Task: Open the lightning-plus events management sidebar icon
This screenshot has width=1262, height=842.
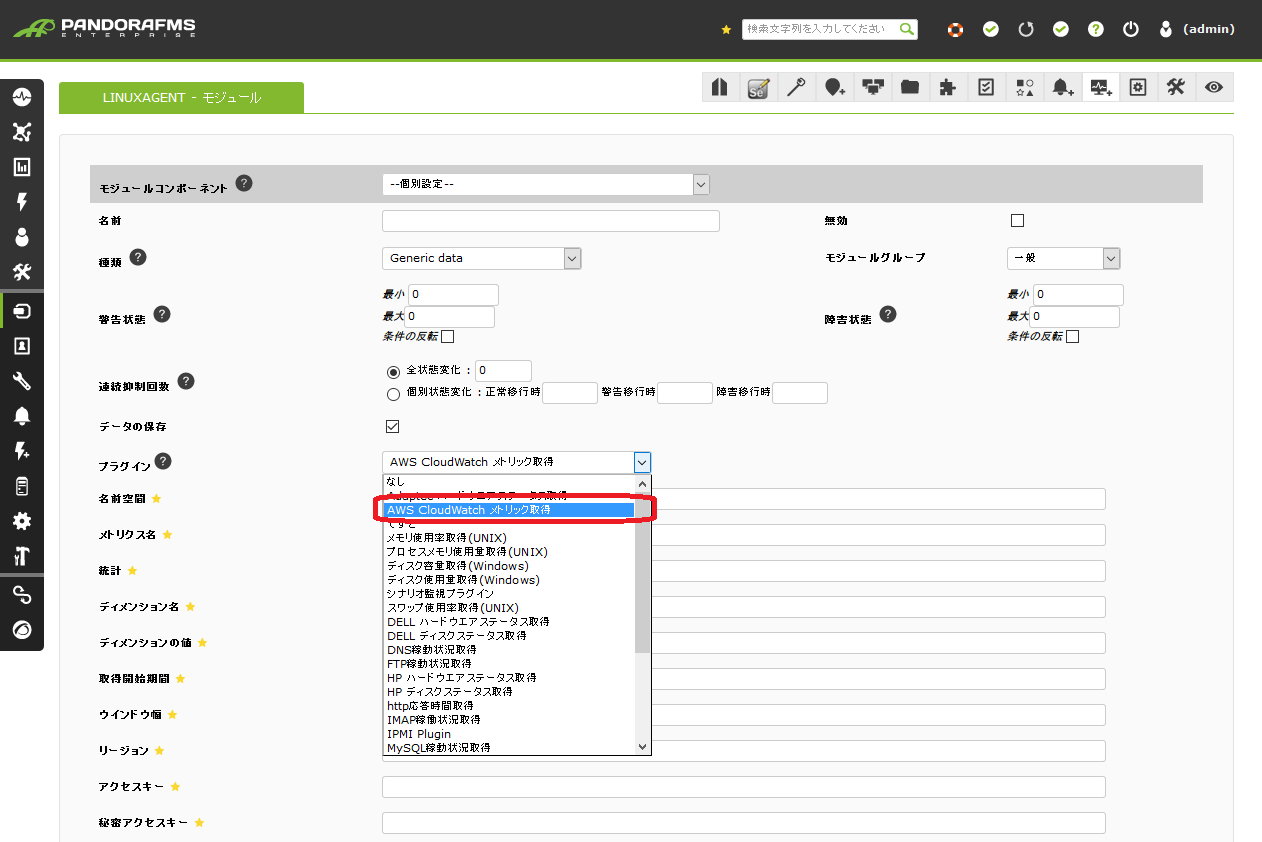Action: pyautogui.click(x=21, y=451)
